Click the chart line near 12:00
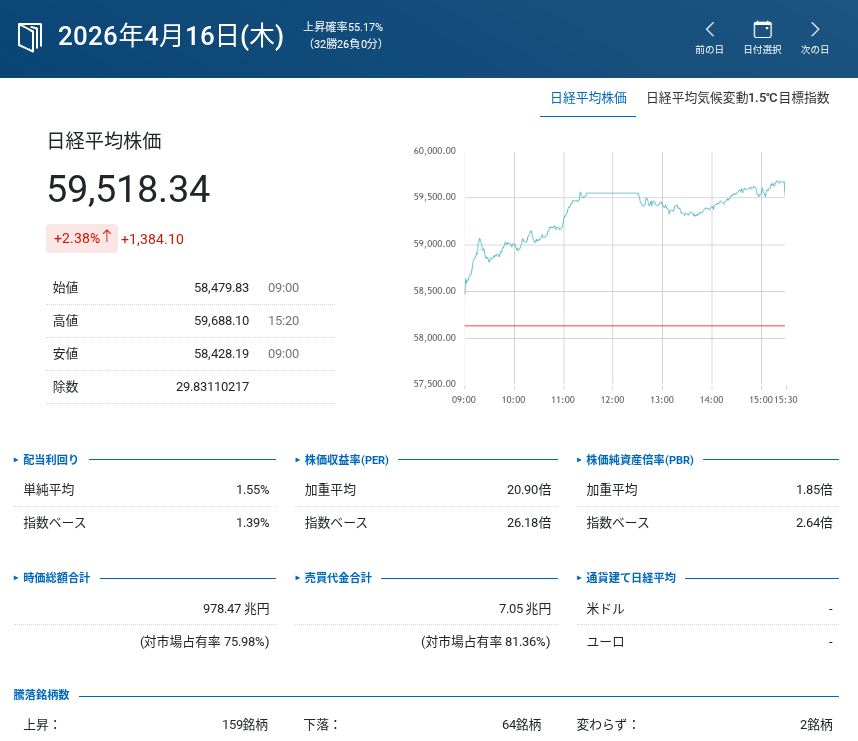The height and width of the screenshot is (741, 858). [612, 193]
